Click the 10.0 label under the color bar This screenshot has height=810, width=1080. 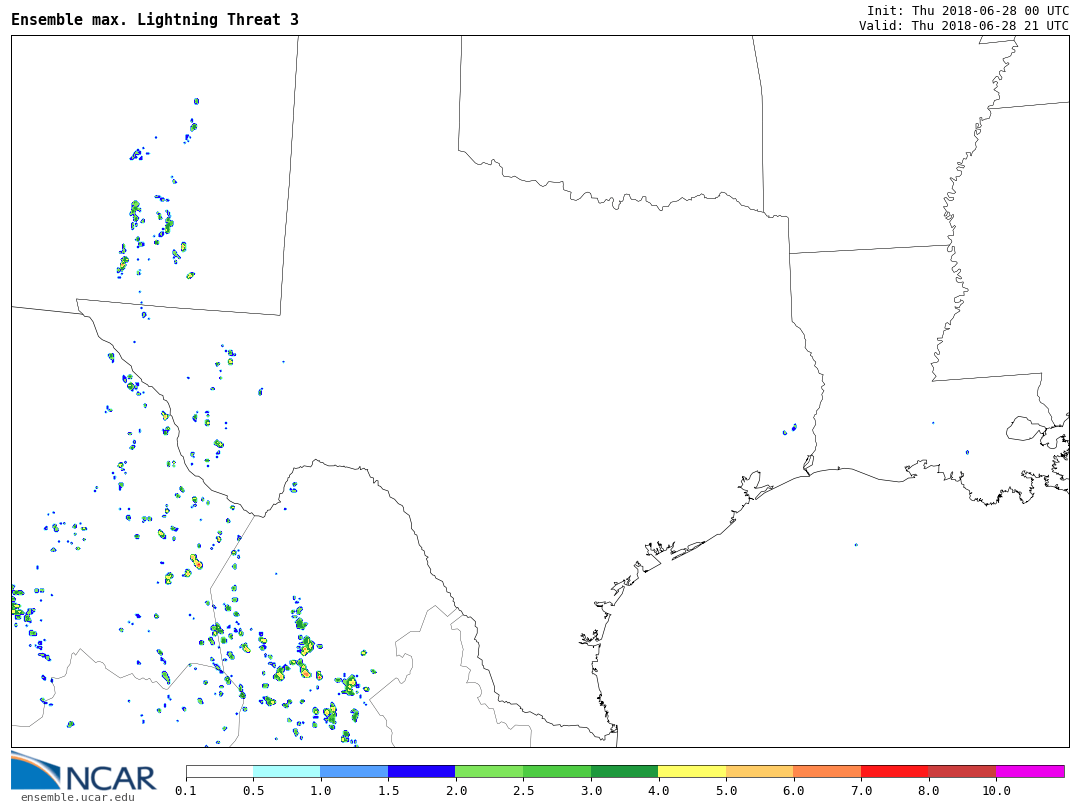(996, 791)
